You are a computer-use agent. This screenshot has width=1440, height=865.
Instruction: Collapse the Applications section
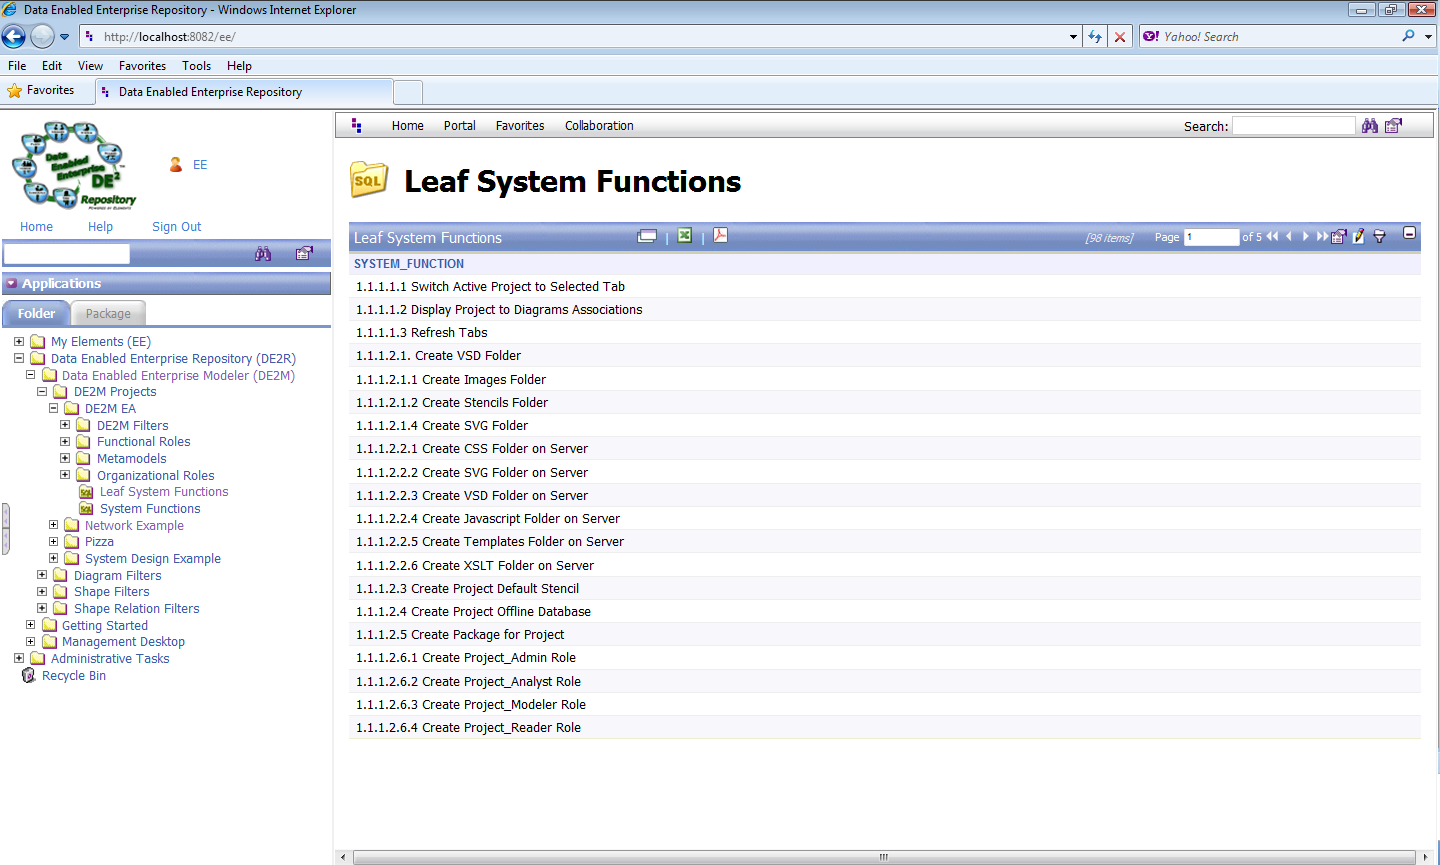click(x=12, y=284)
